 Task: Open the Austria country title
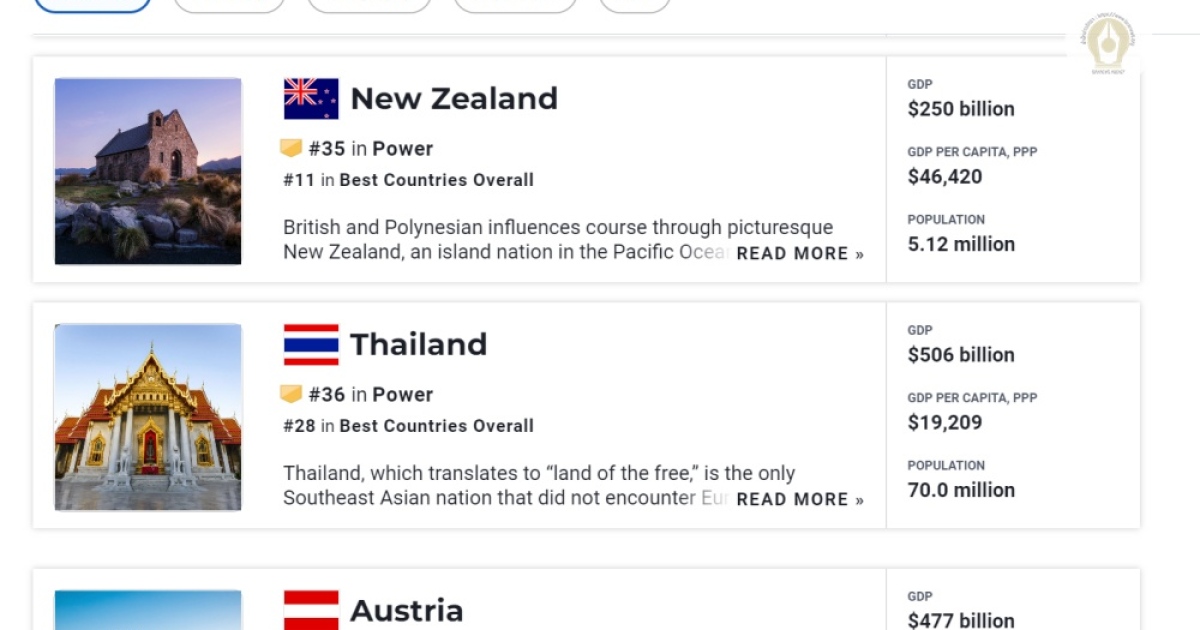(406, 610)
